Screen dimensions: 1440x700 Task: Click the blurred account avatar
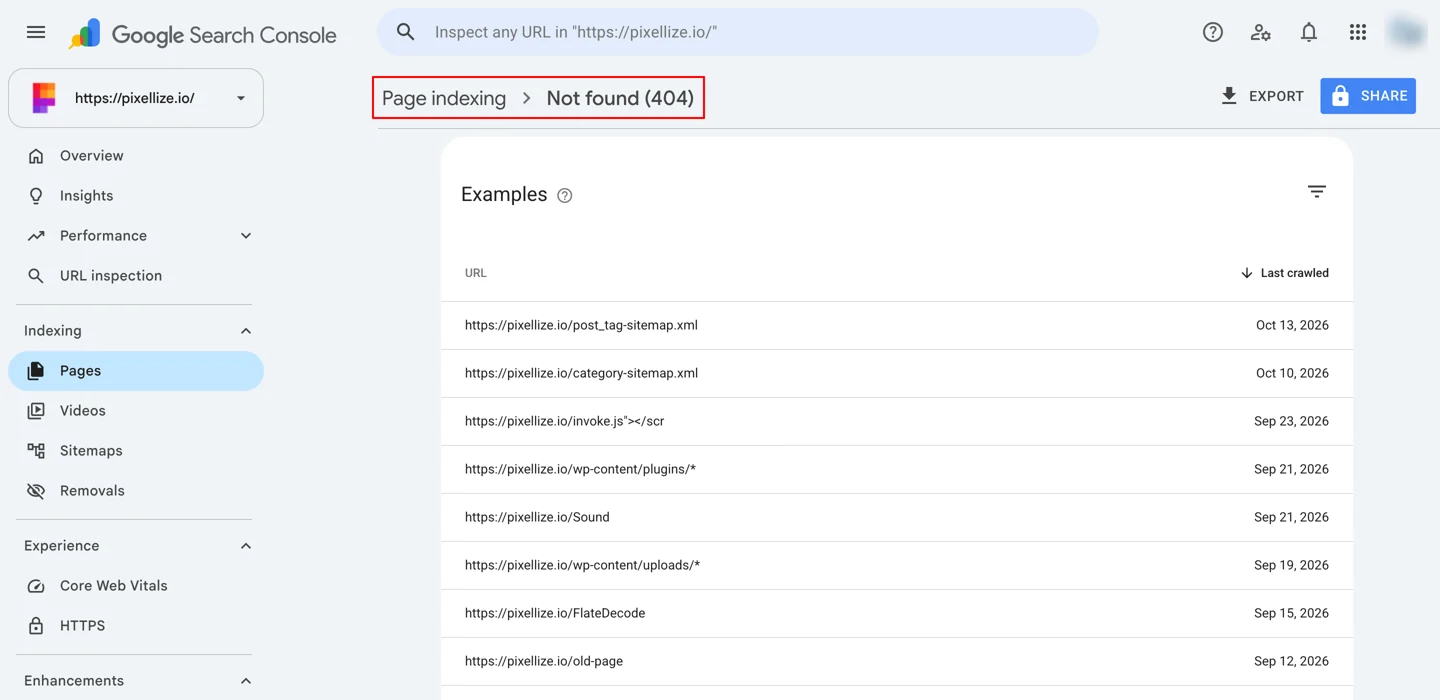click(1406, 32)
